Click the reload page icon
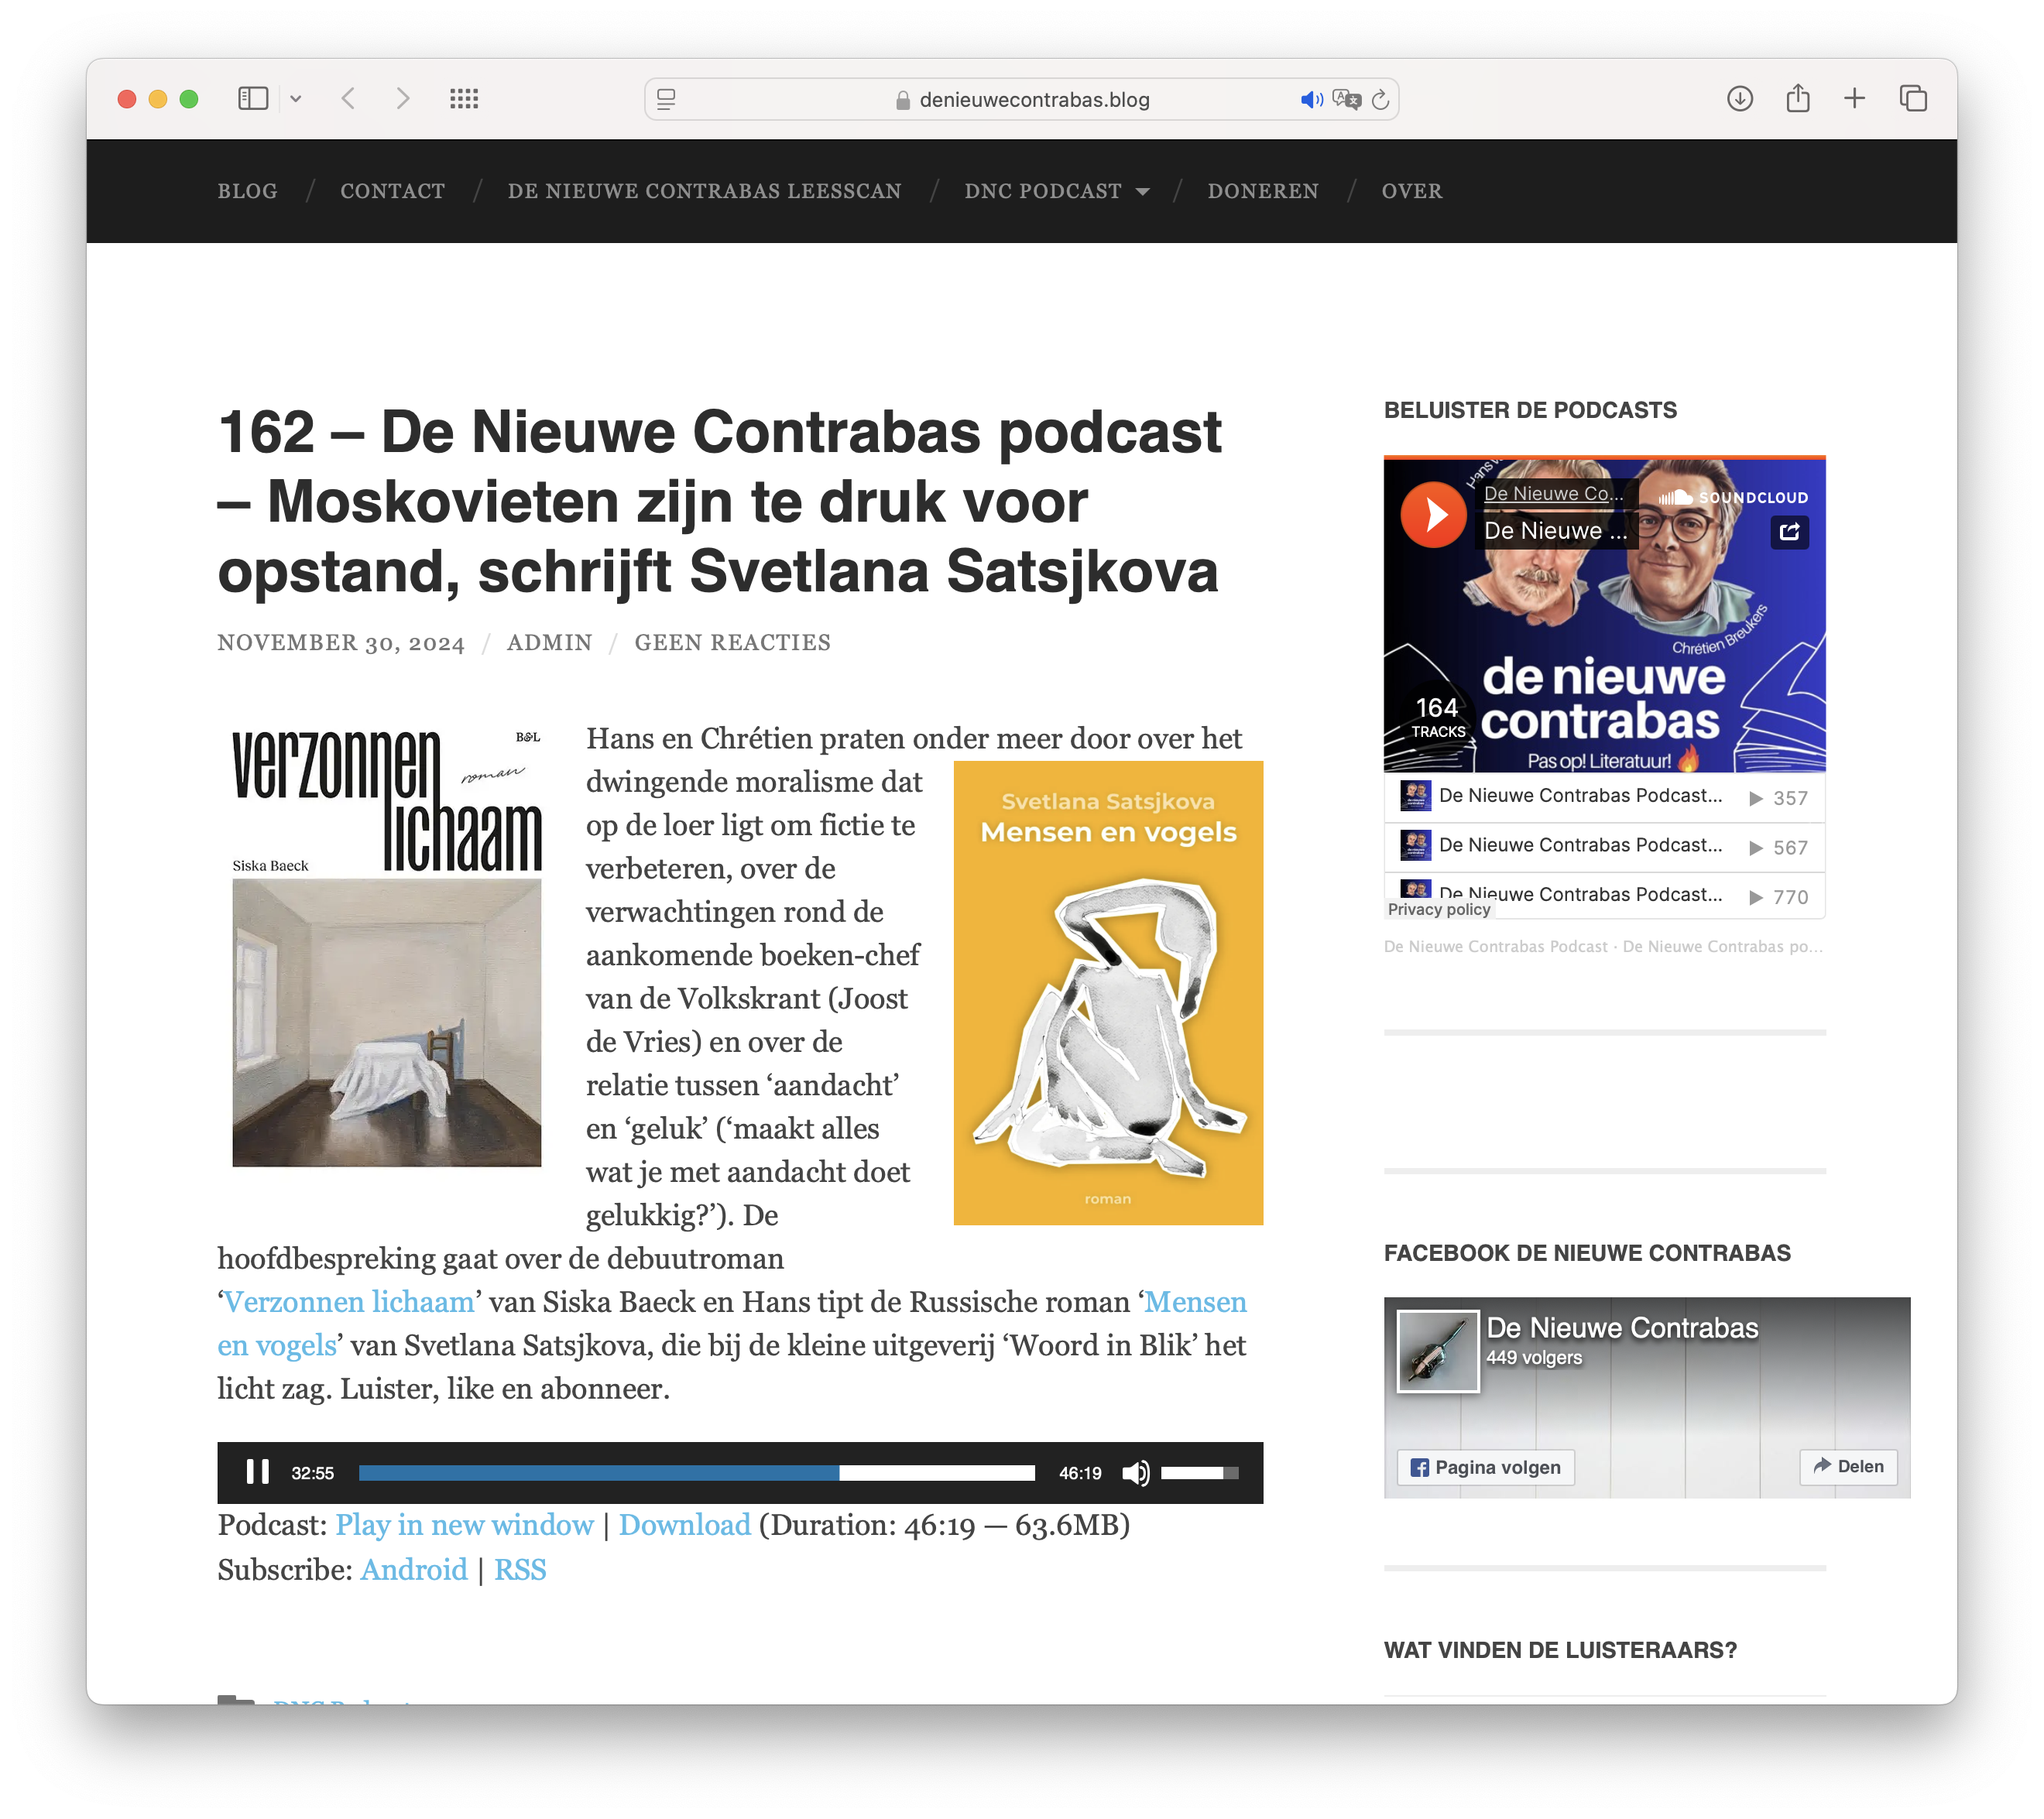Viewport: 2044px width, 1819px height. 1380,100
